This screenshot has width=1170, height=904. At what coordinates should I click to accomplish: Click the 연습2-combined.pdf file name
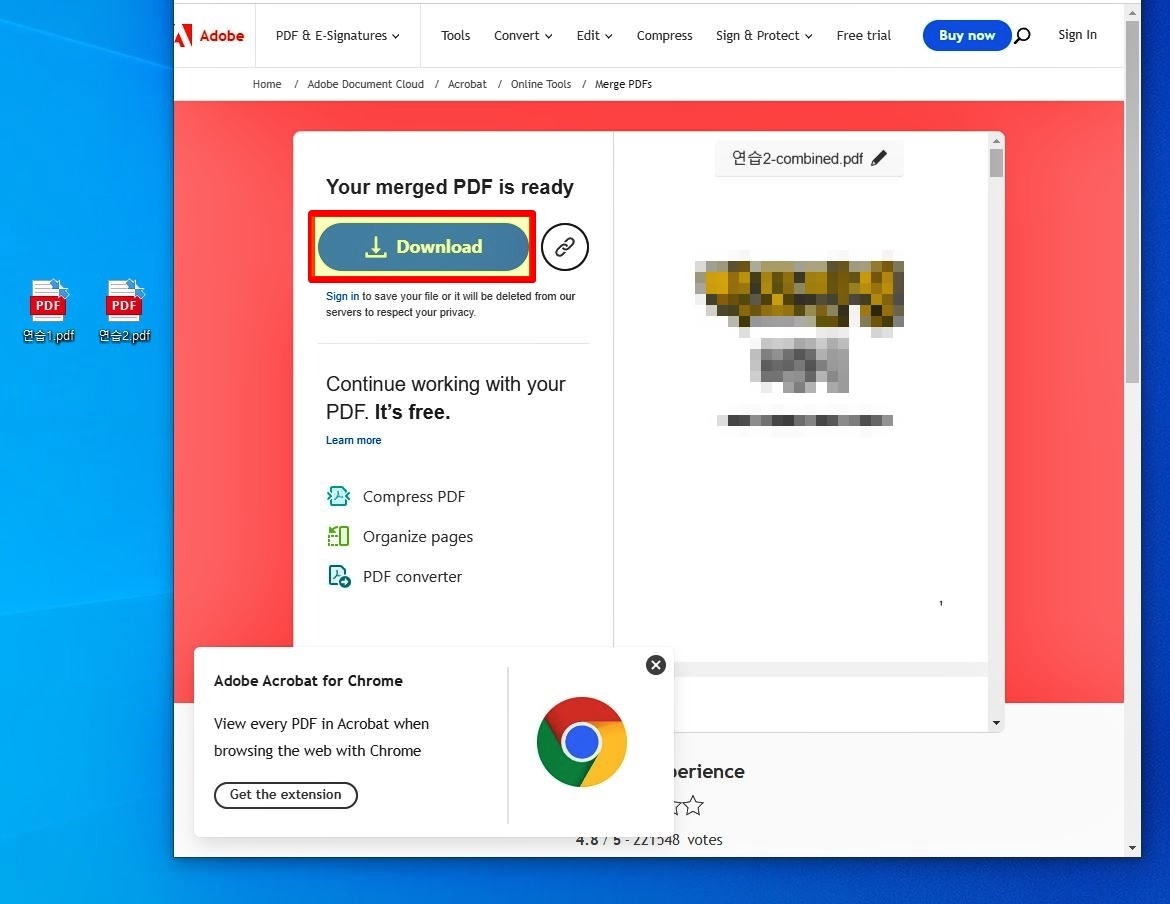[798, 158]
